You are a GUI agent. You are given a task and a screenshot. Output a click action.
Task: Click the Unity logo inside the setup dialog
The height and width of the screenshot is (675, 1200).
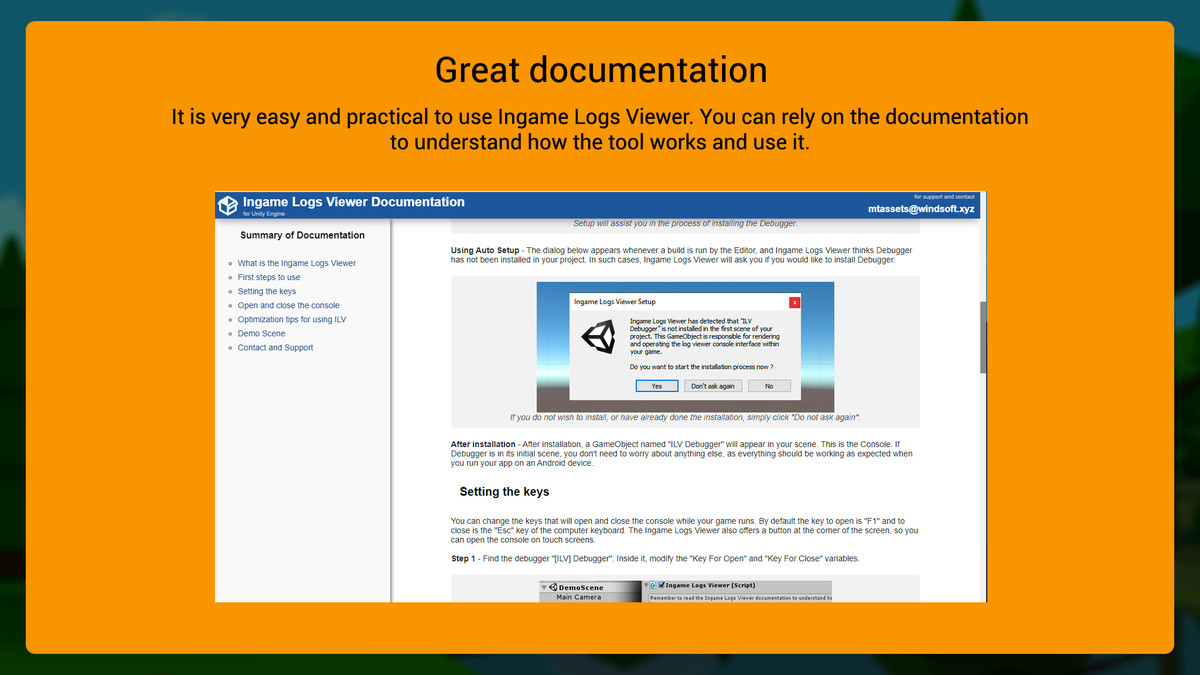tap(601, 338)
